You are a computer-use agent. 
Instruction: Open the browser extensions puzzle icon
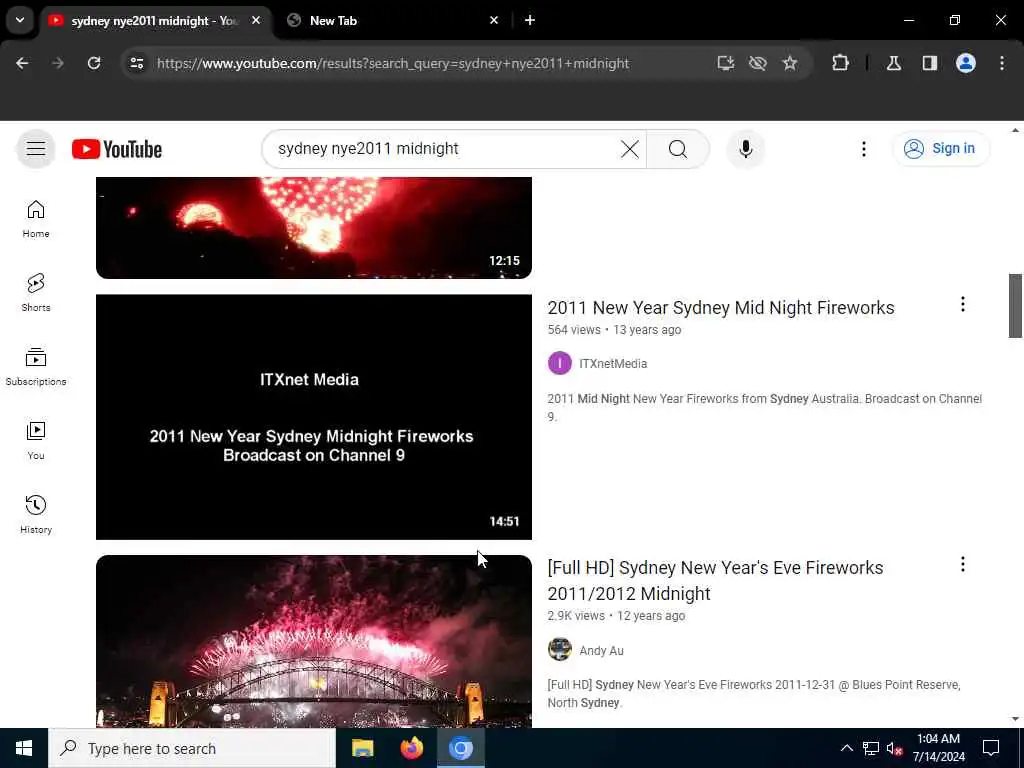[x=840, y=63]
